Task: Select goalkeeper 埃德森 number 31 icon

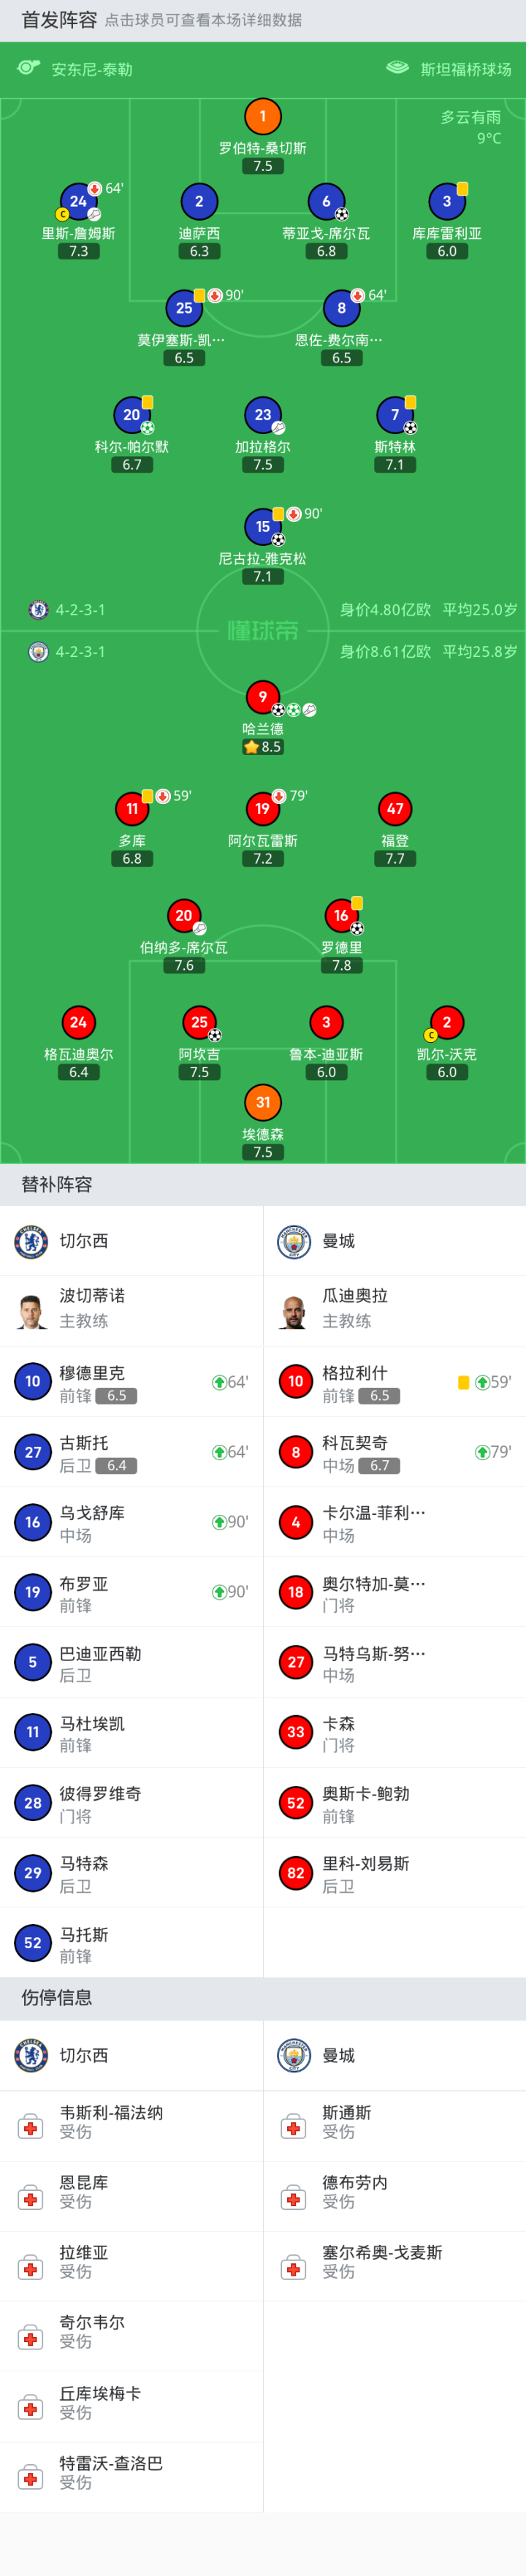Action: coord(263,1102)
